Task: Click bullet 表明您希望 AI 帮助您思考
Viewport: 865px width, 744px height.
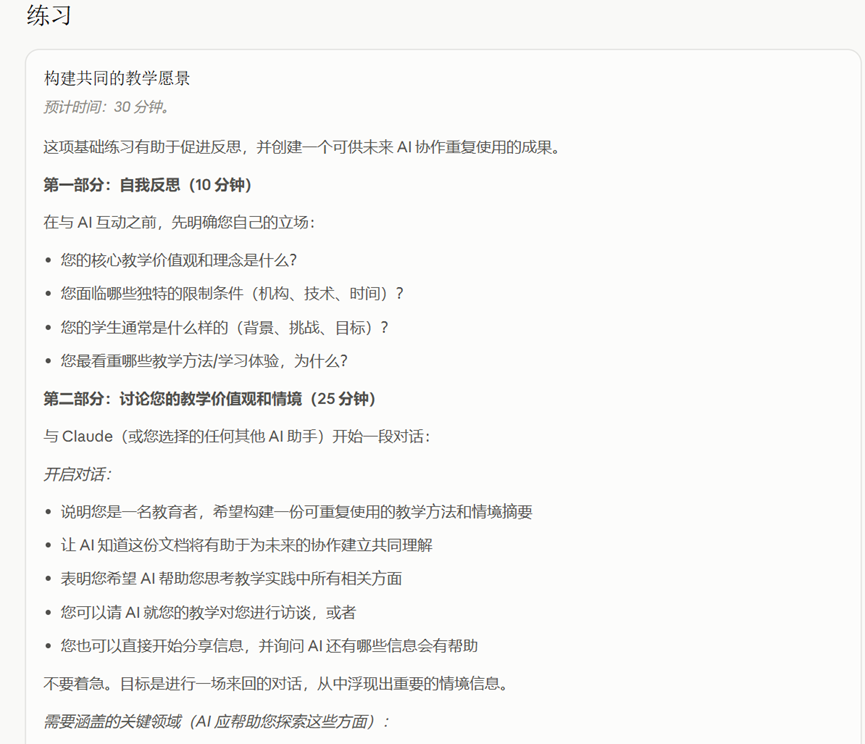Action: (x=231, y=579)
